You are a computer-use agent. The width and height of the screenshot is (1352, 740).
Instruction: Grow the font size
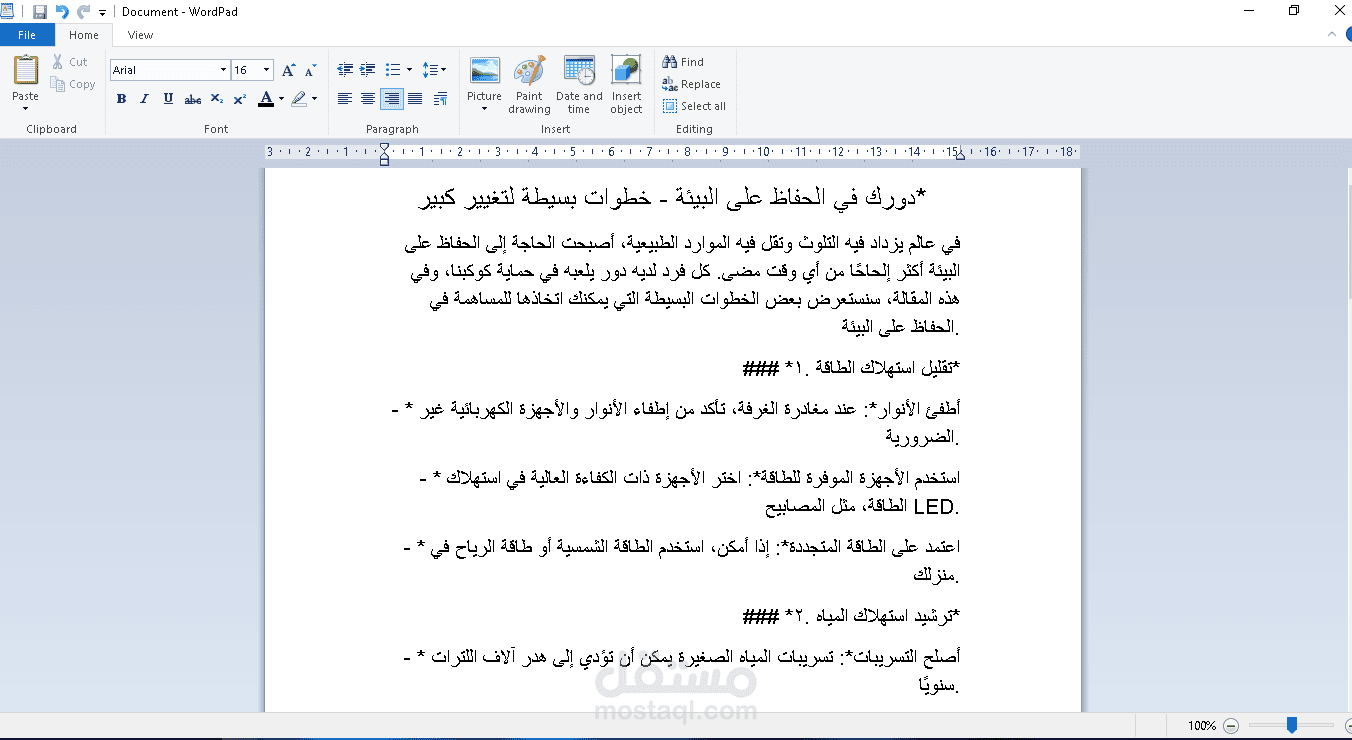click(288, 70)
